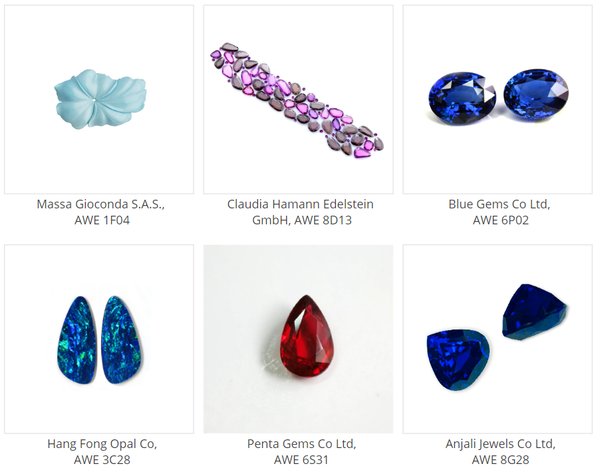The image size is (600, 472).
Task: Click the right opal doublet stone
Action: (121, 340)
